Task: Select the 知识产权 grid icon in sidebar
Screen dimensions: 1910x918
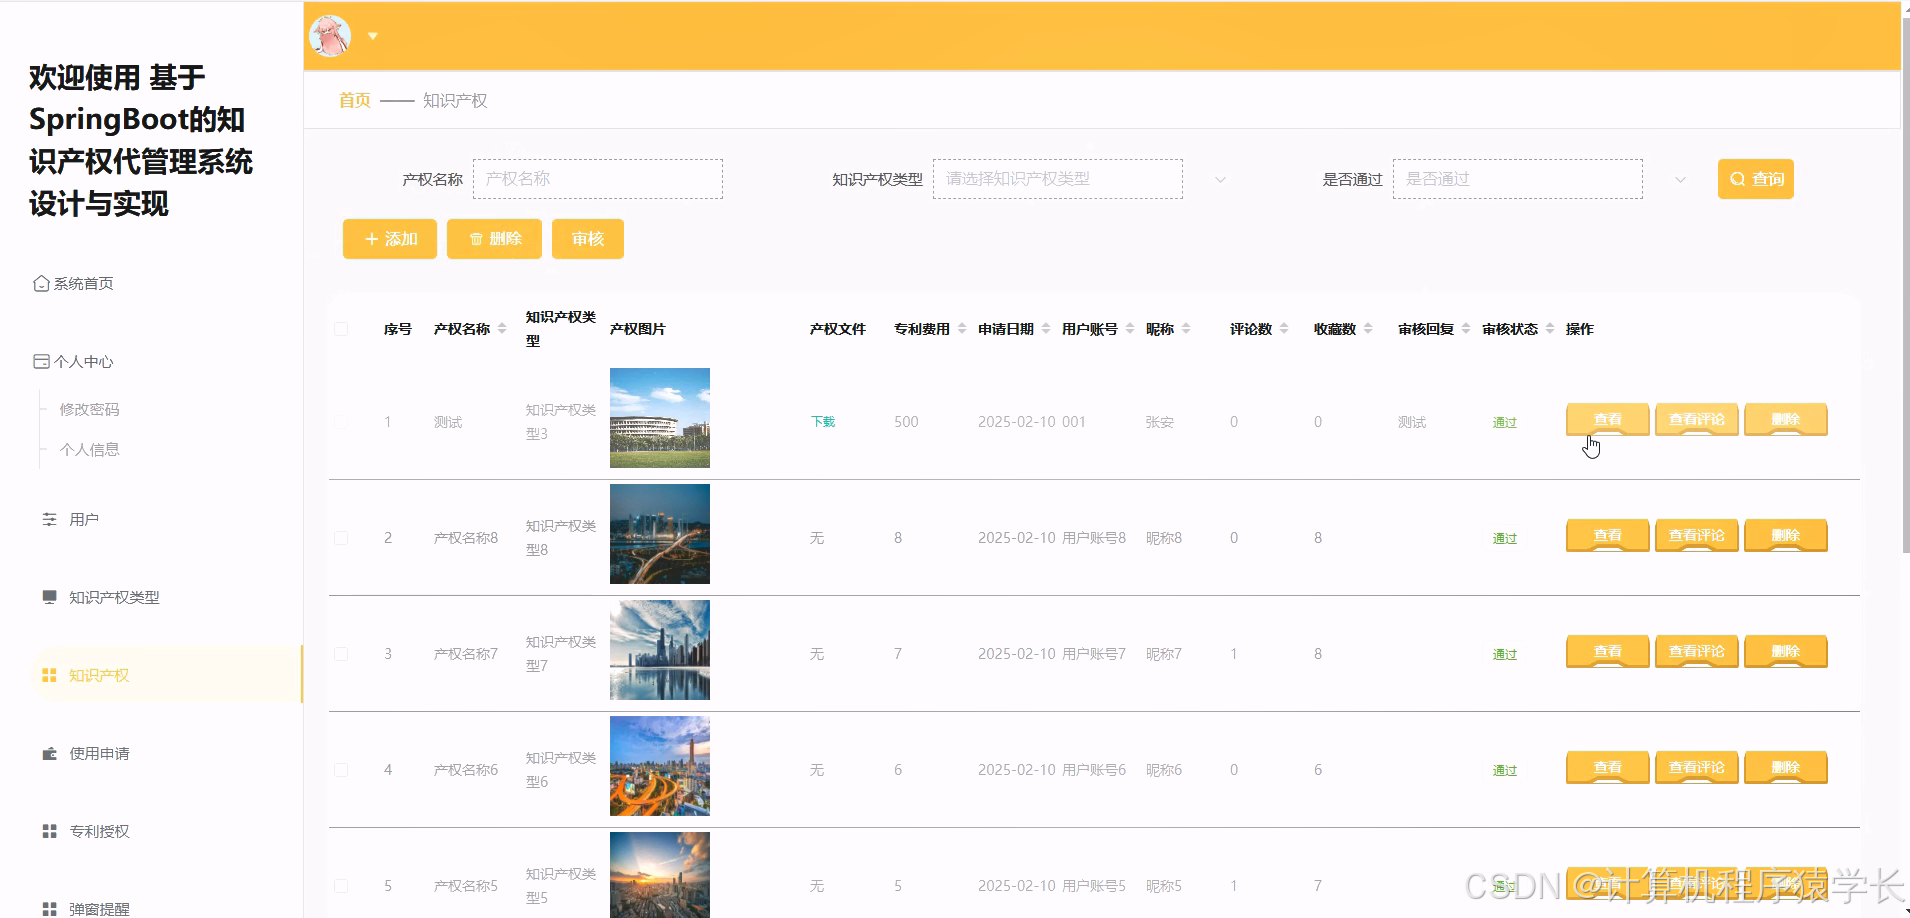Action: (47, 675)
